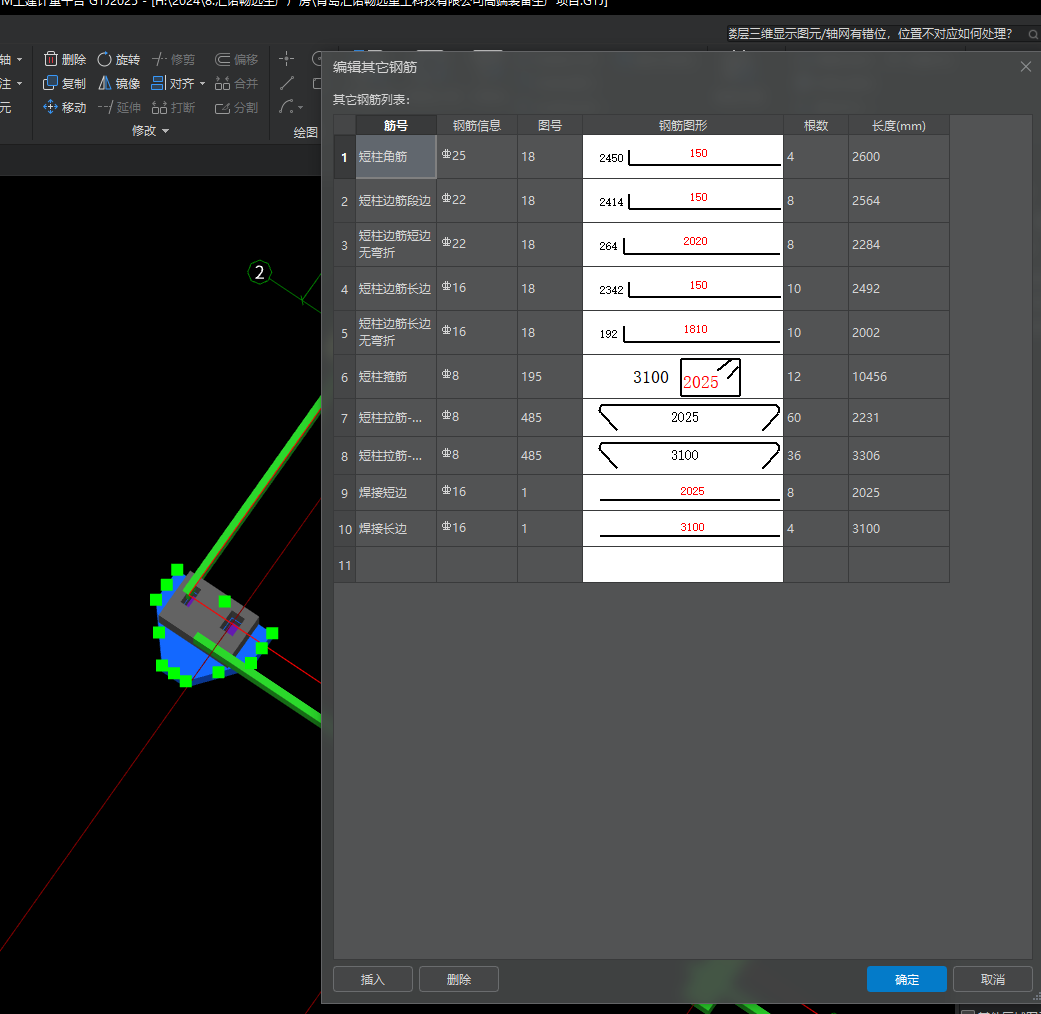Screen dimensions: 1041x1014
Task: Select the 延伸 (extend) tool
Action: (x=119, y=108)
